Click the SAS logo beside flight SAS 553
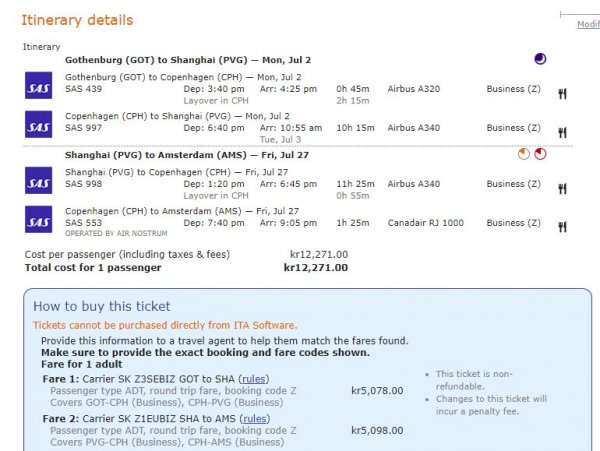The image size is (600, 451). coord(38,218)
